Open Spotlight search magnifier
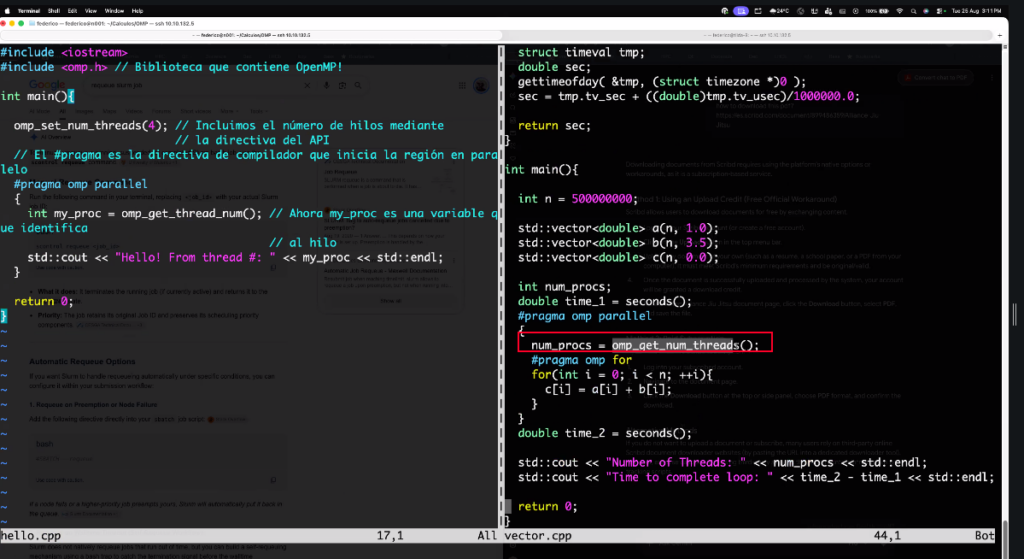Screen dimensions: 1024x559 (x=914, y=10)
